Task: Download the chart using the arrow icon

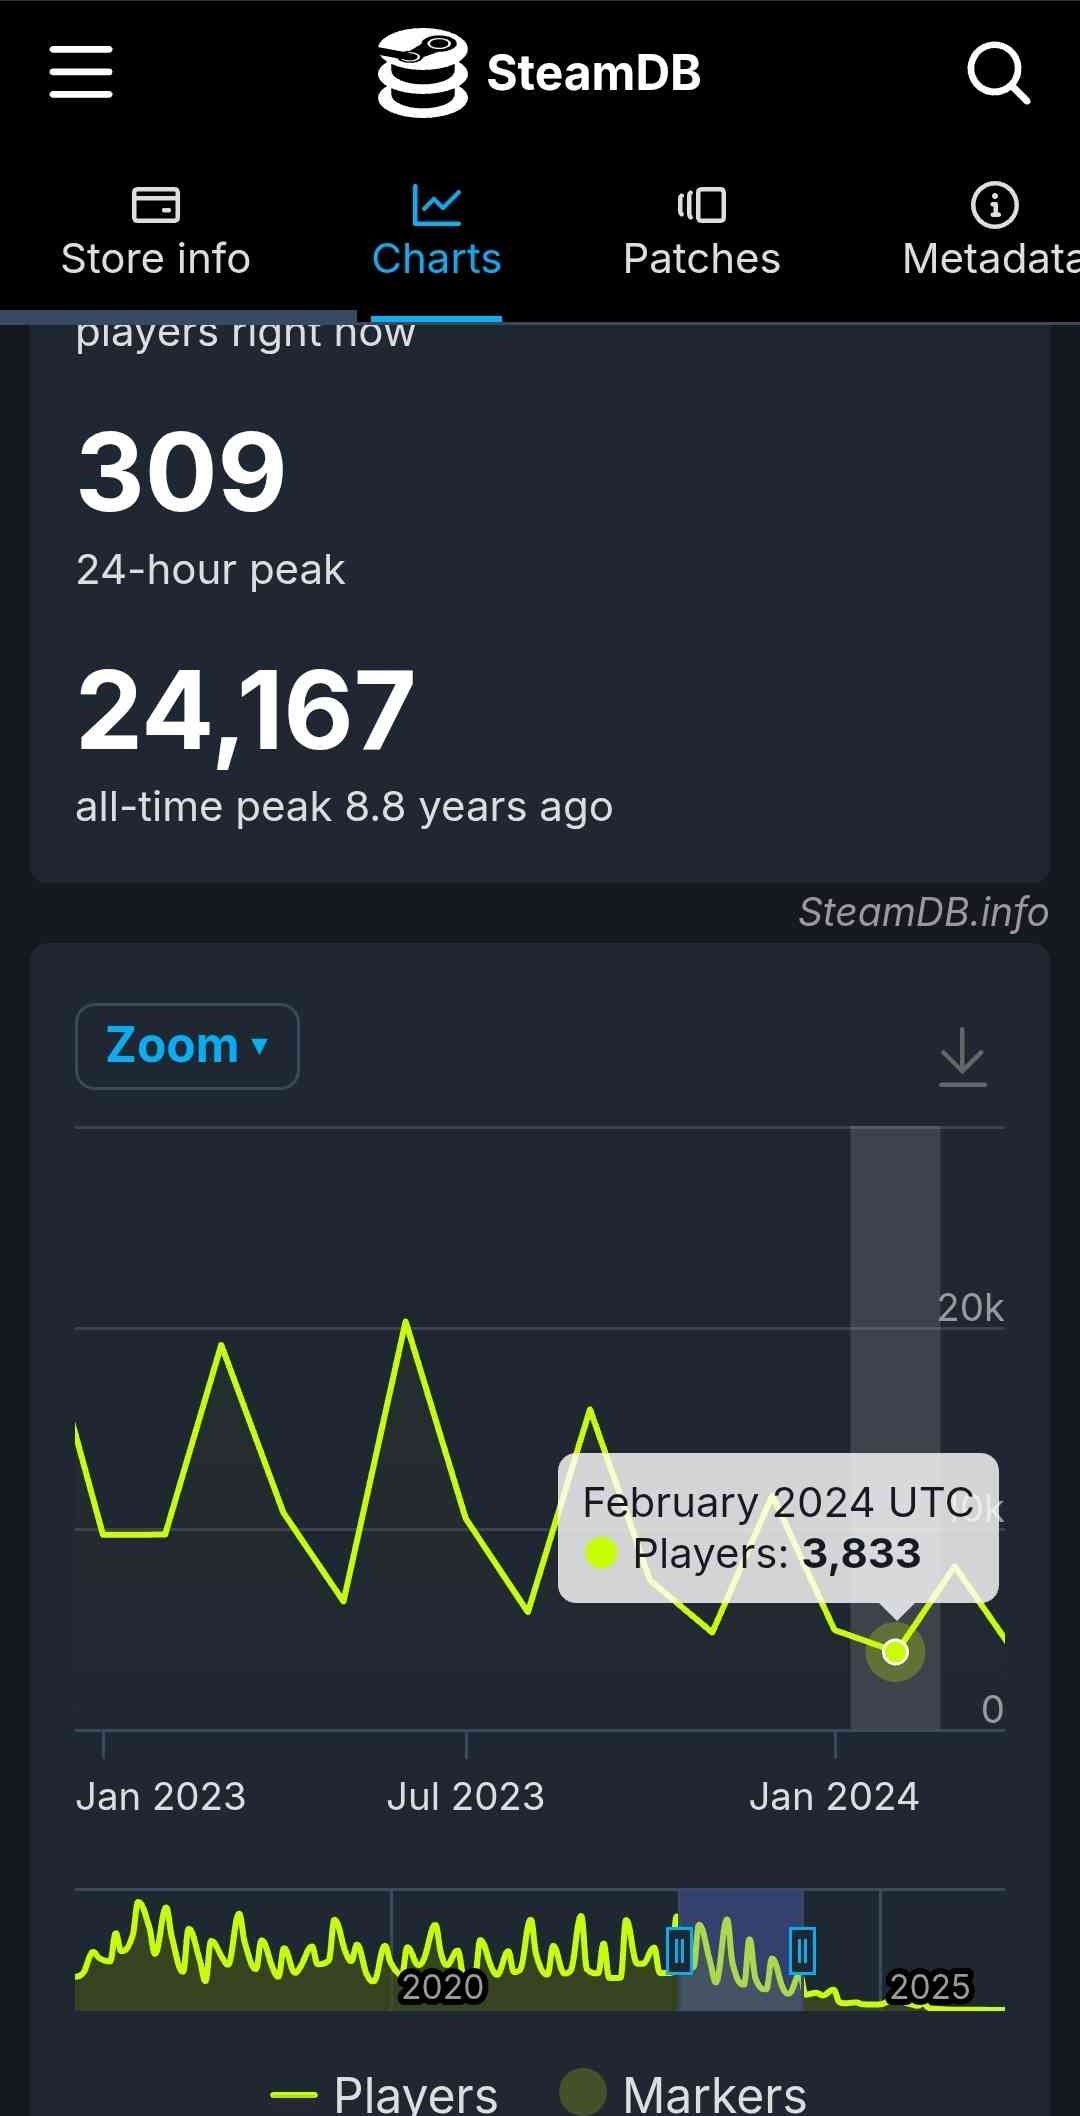Action: tap(963, 1056)
